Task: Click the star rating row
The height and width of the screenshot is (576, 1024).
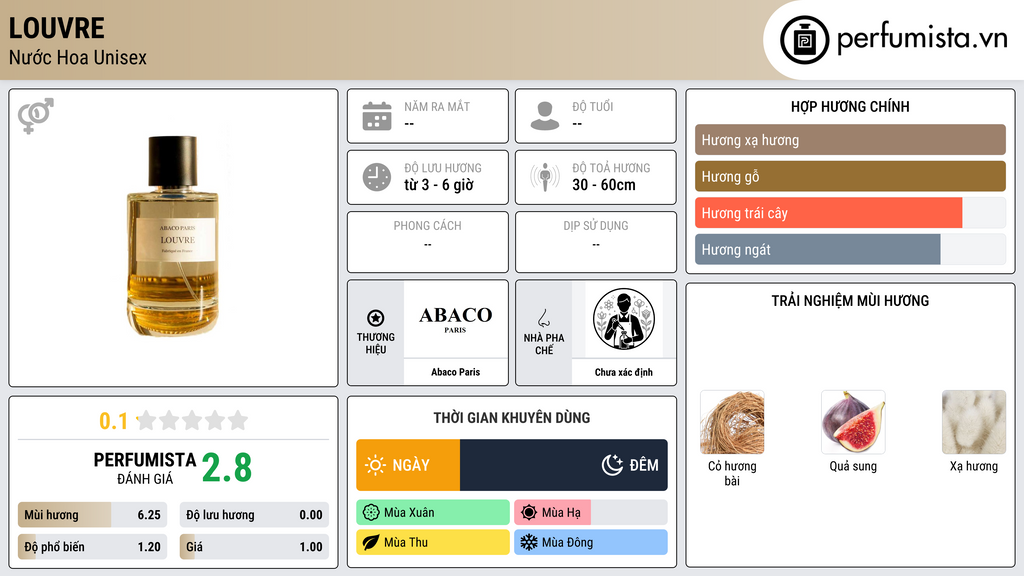Action: [193, 420]
